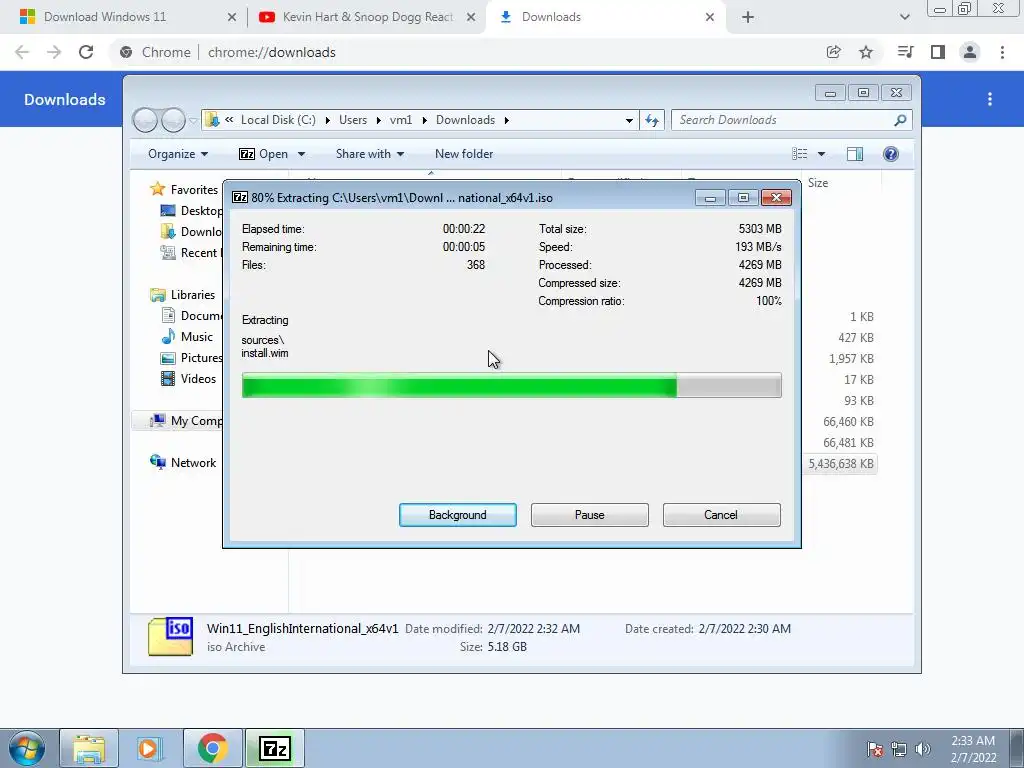
Task: Switch to Chrome from taskbar
Action: click(x=212, y=748)
